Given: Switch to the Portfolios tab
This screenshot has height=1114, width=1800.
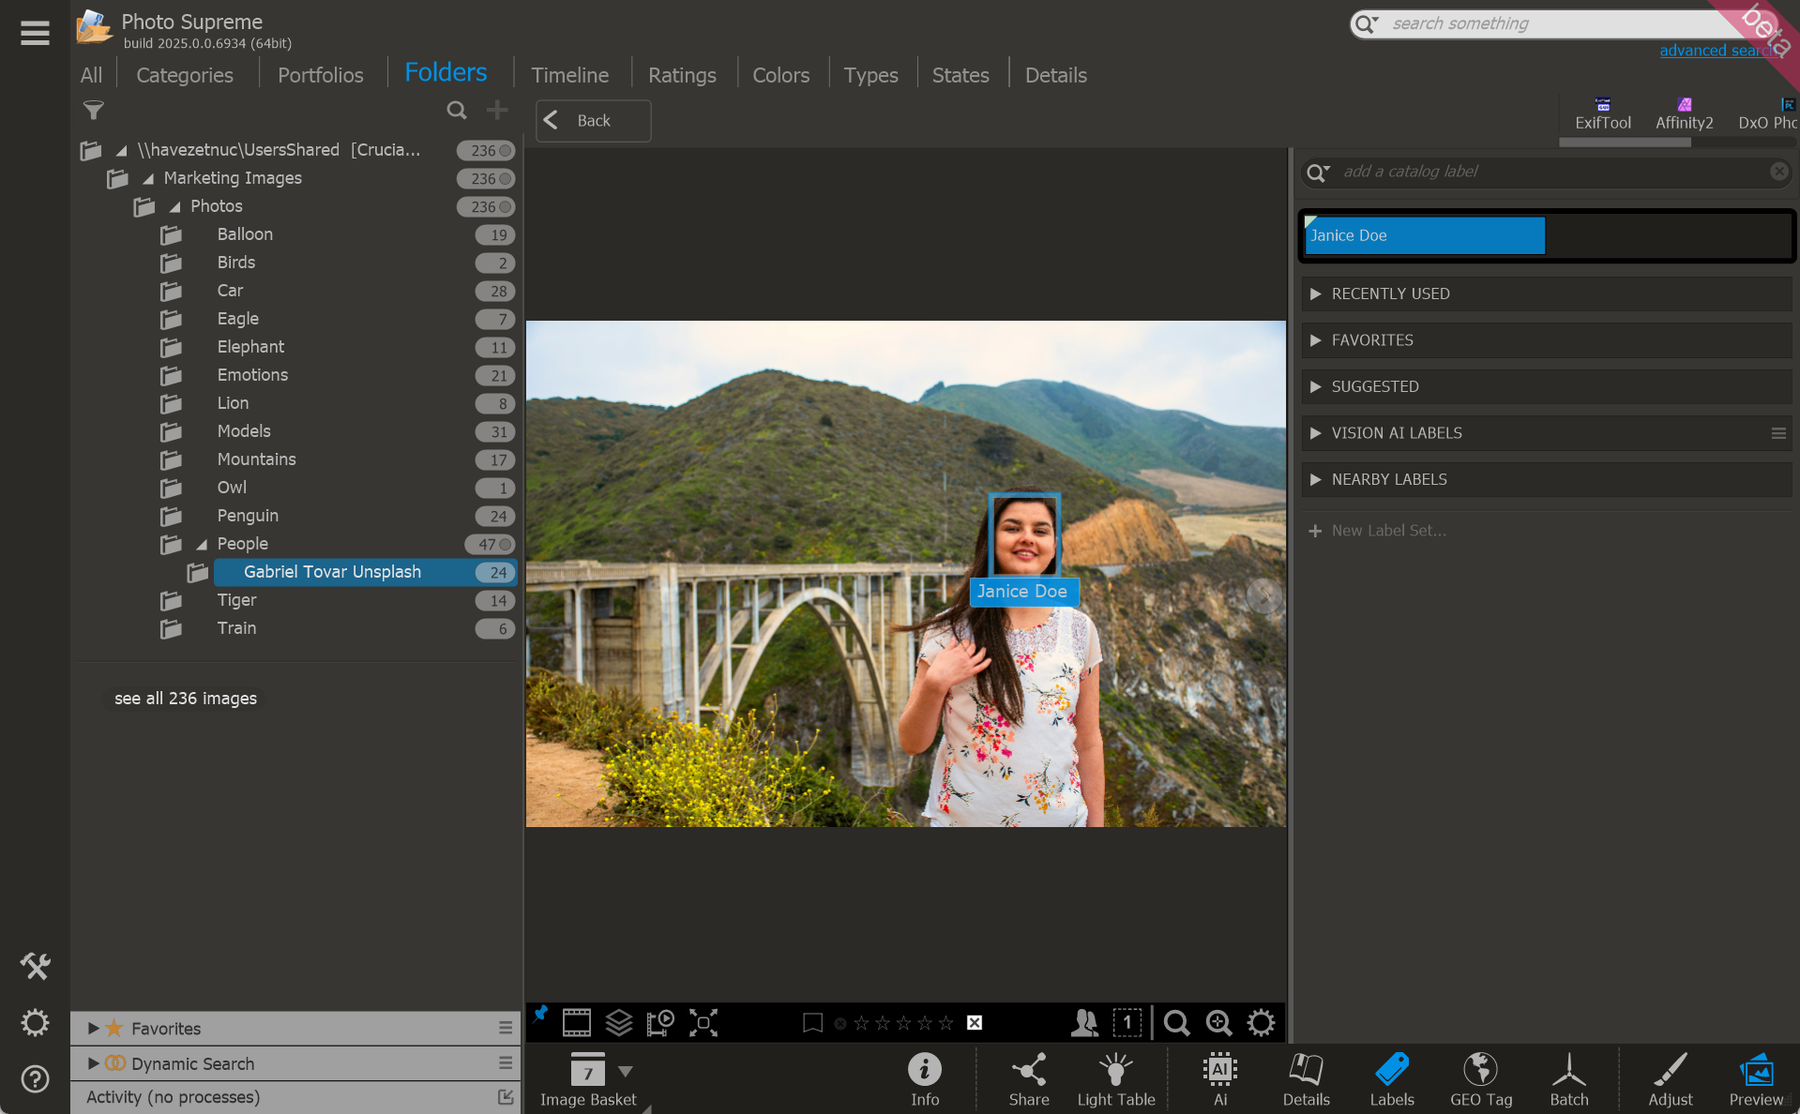Looking at the screenshot, I should [321, 75].
